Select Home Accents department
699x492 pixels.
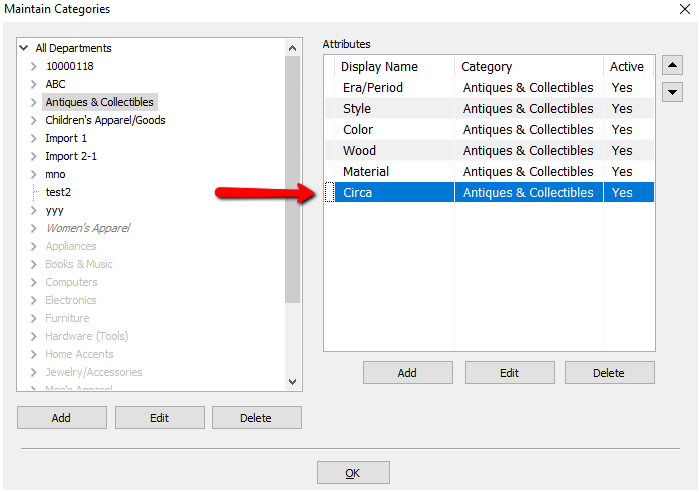[79, 354]
